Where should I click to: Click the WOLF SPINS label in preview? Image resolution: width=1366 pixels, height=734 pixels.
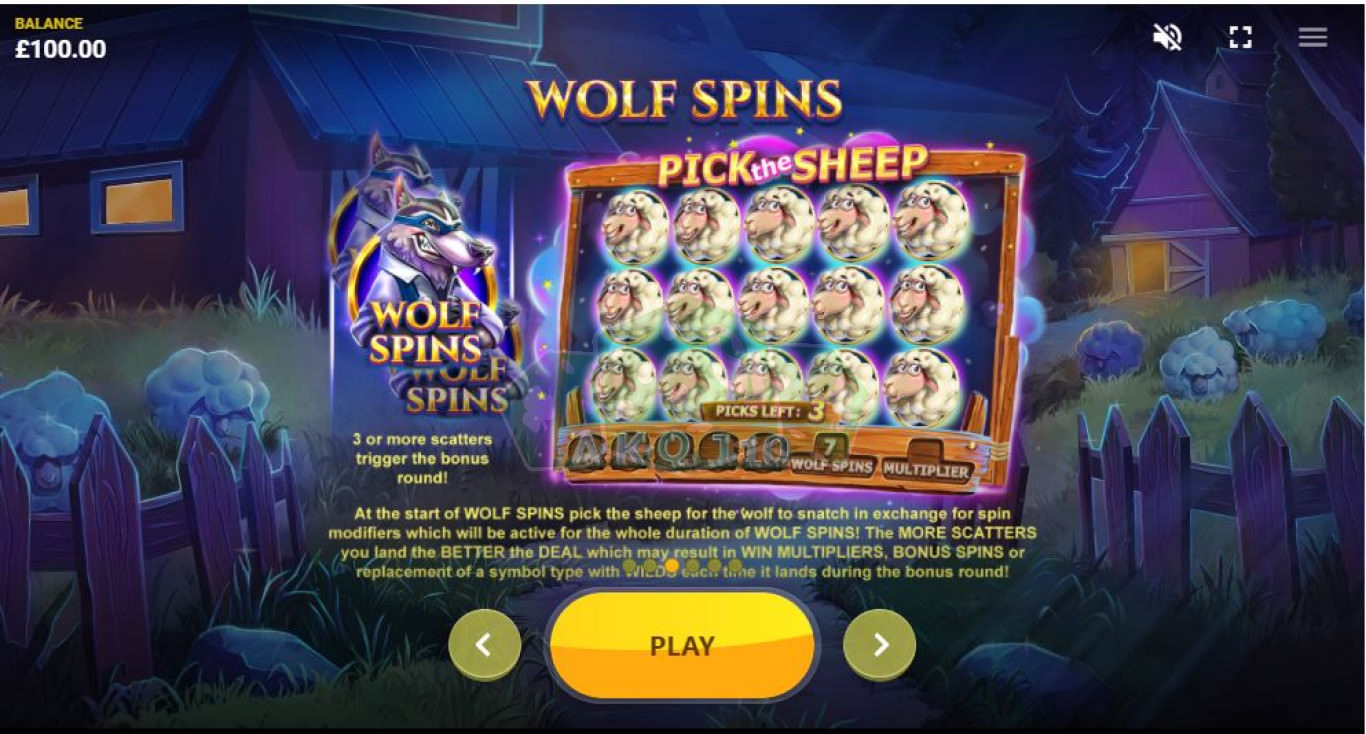point(831,466)
